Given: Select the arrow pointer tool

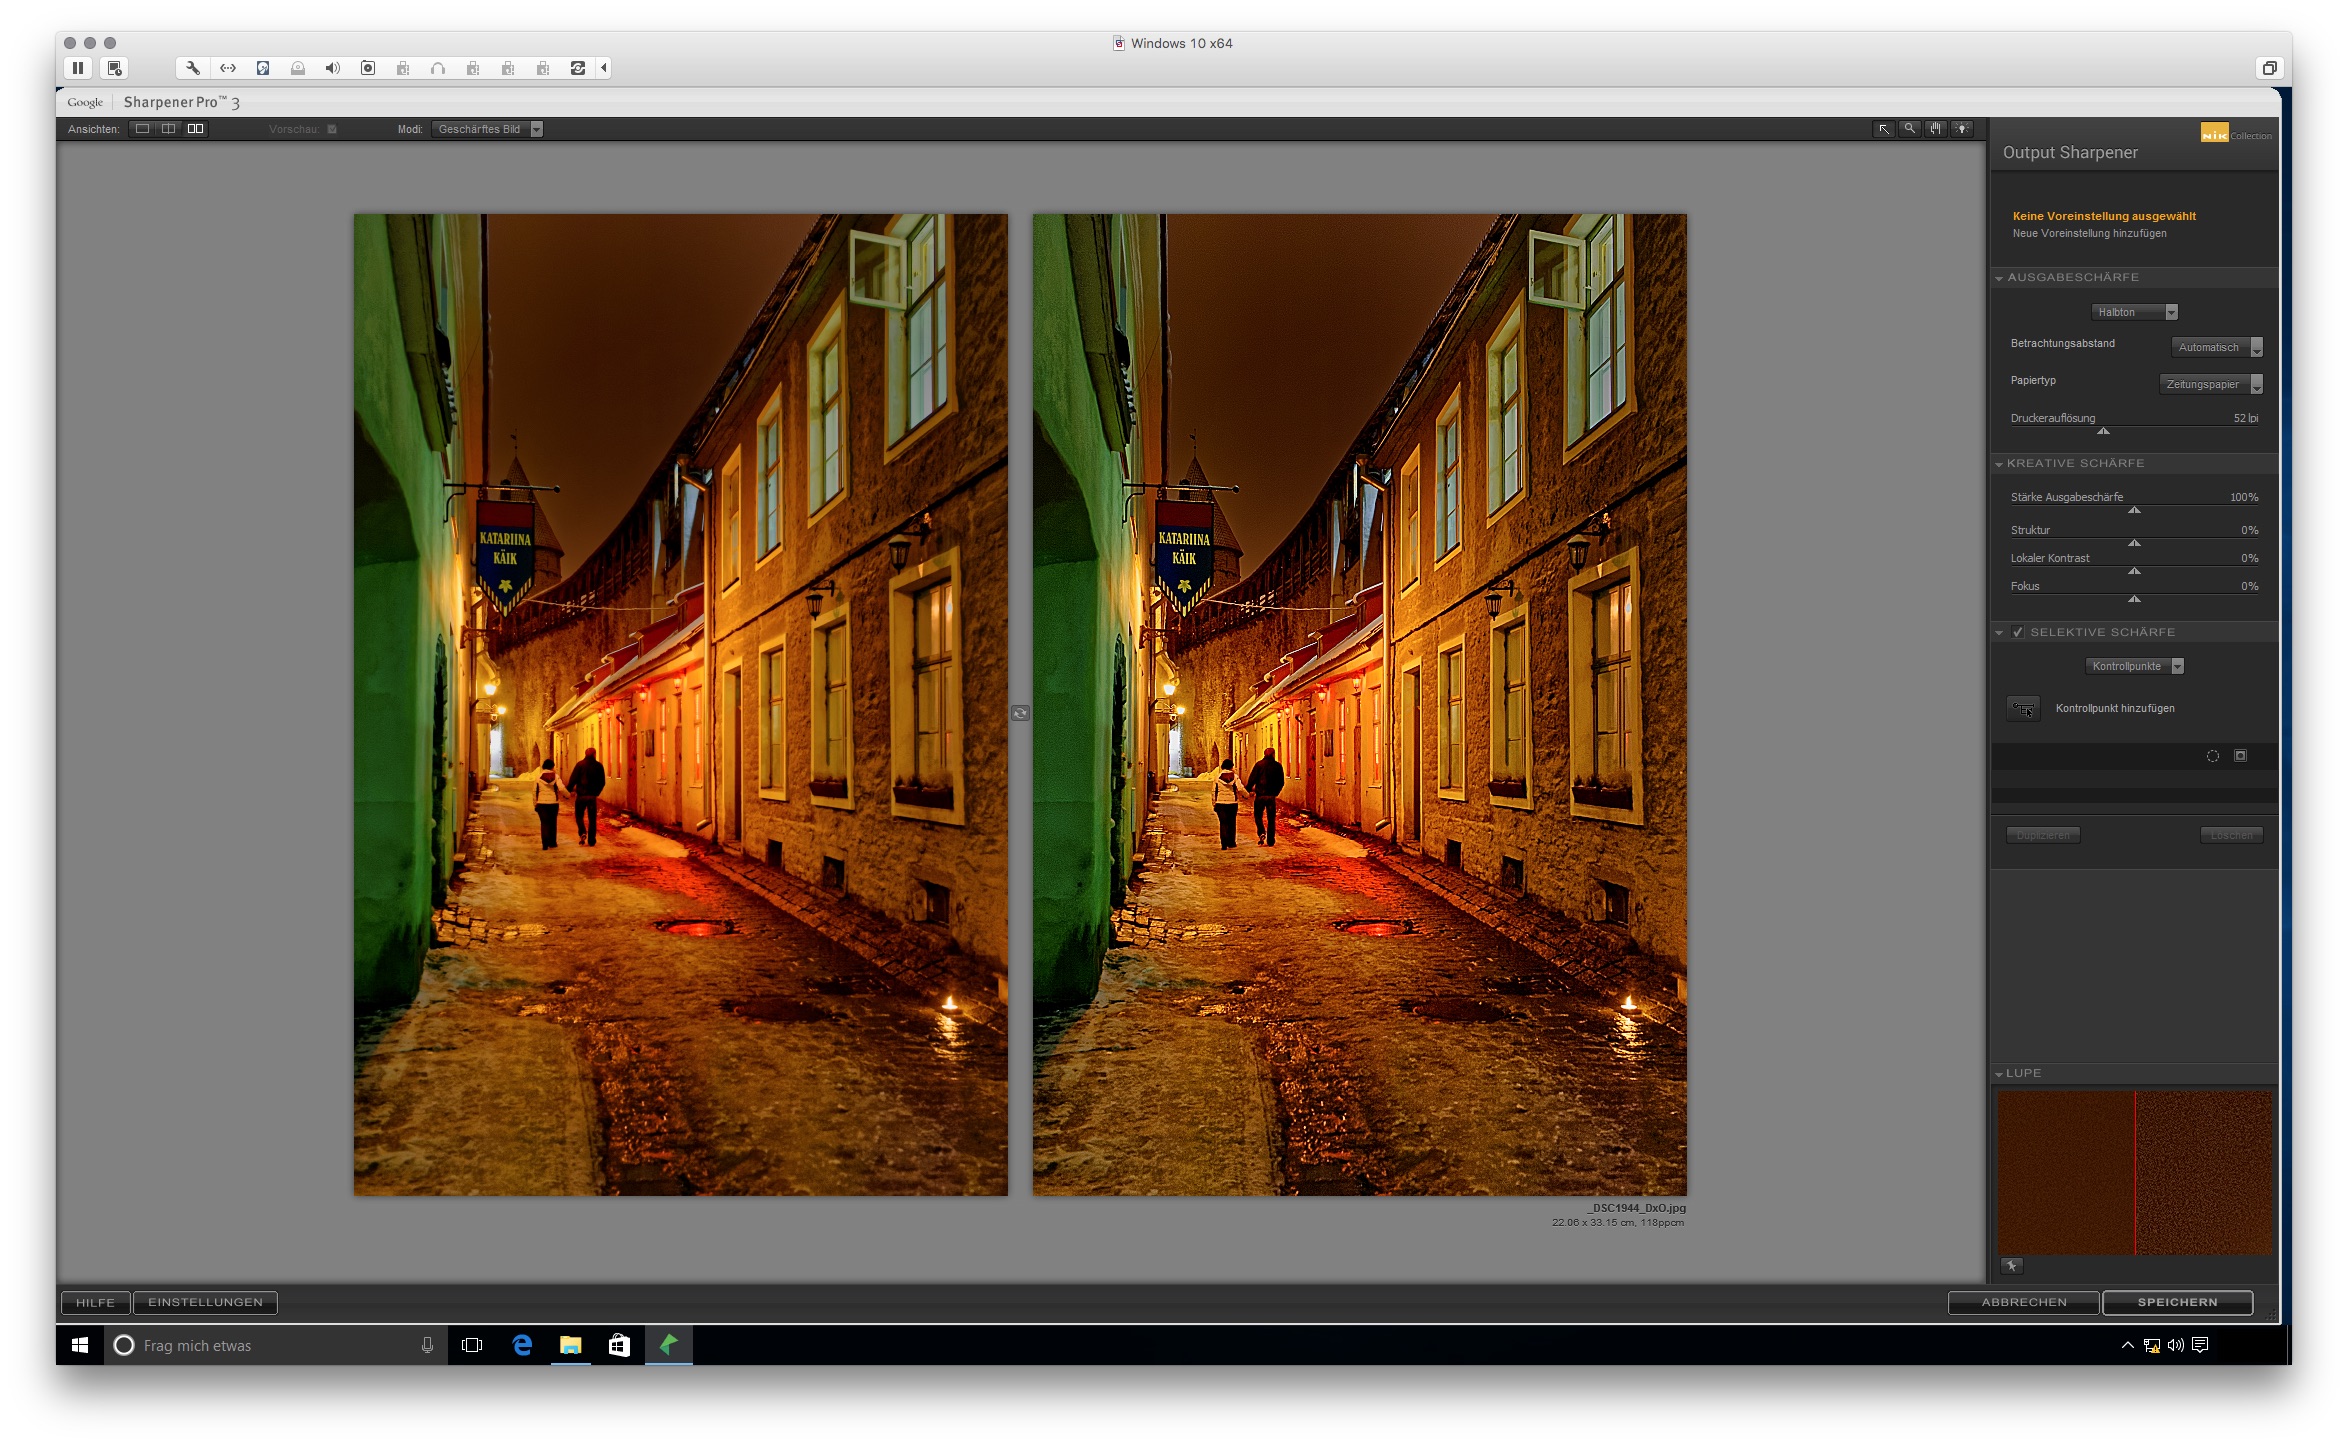Looking at the screenshot, I should (1883, 129).
